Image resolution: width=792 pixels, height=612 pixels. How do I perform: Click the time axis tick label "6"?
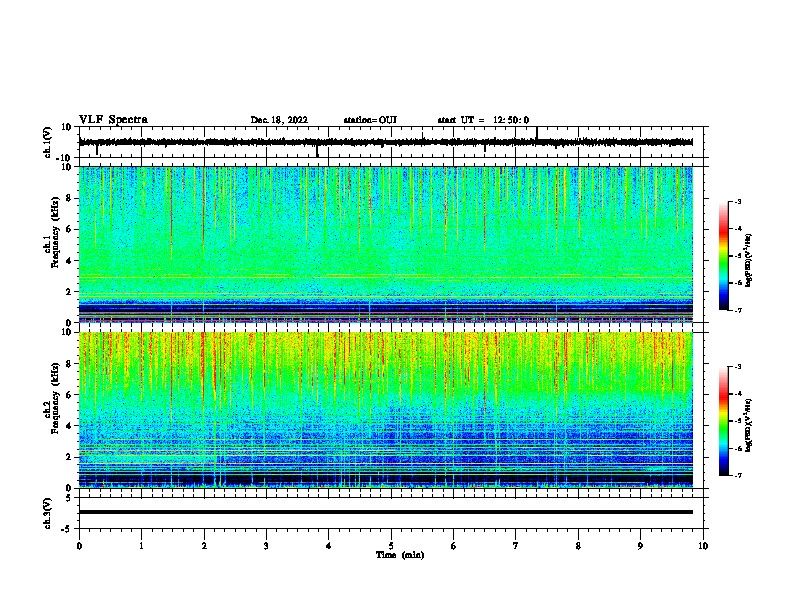pos(454,546)
